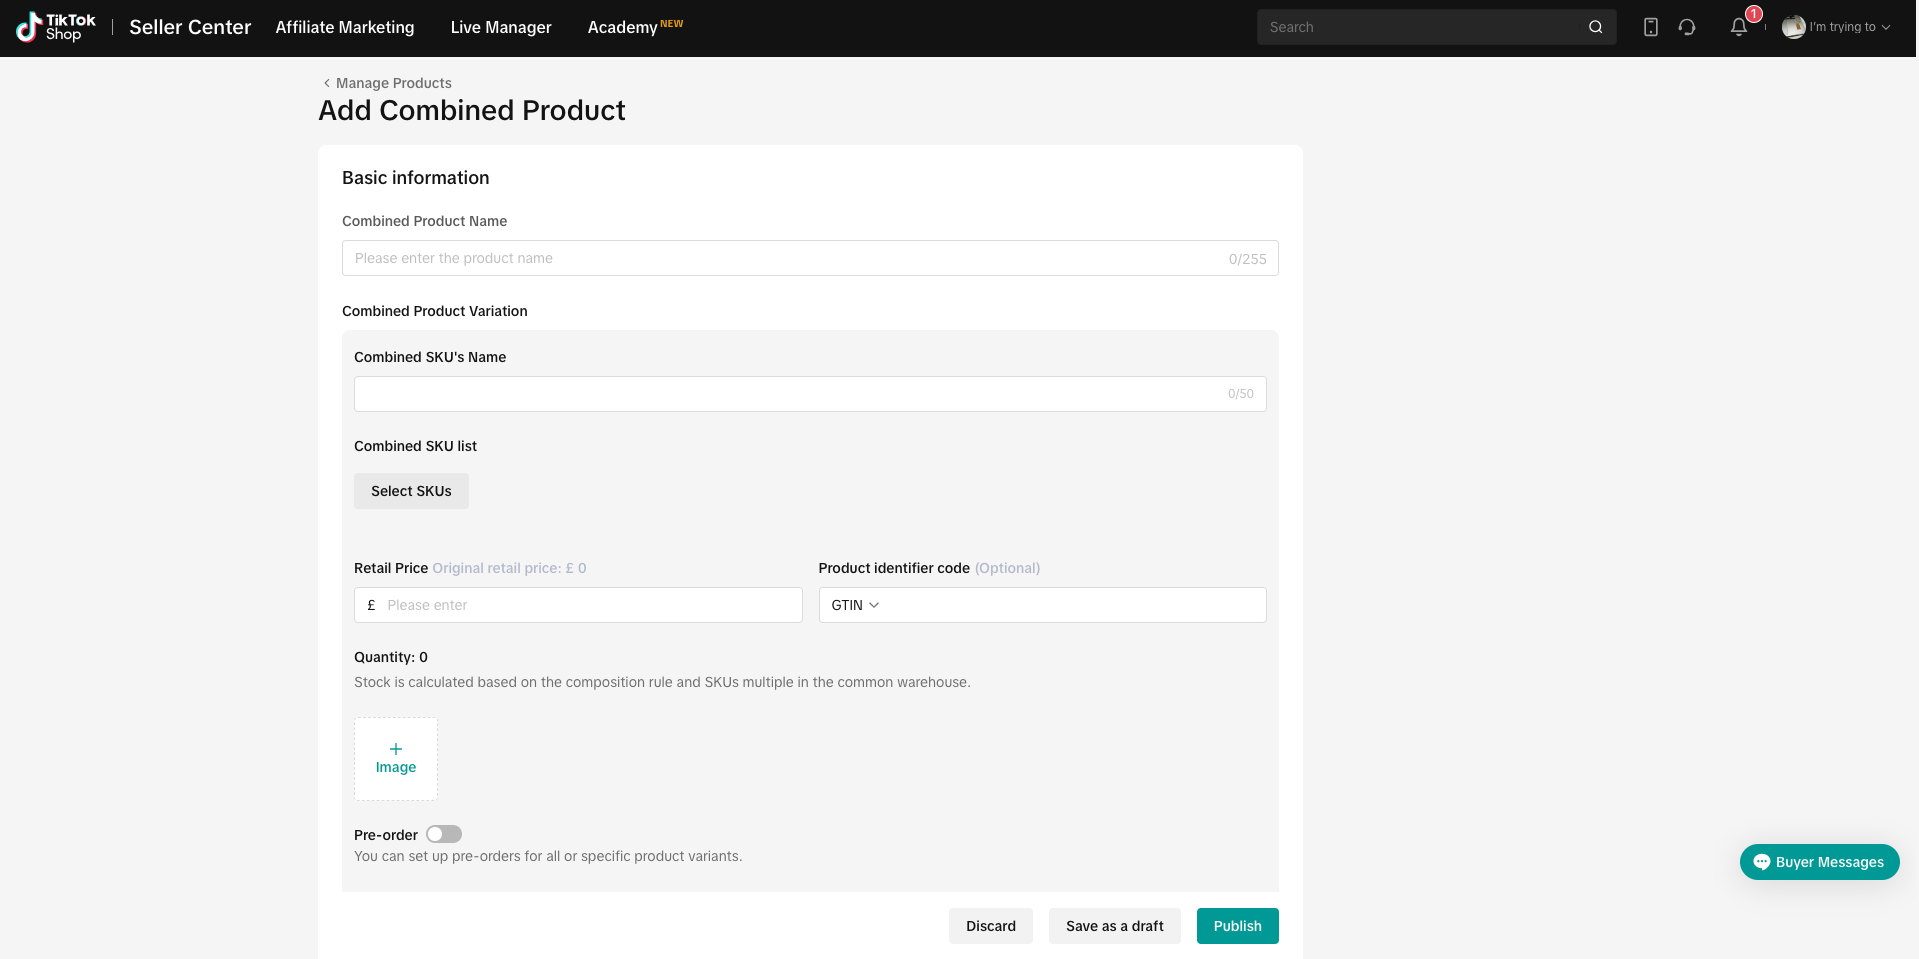
Task: Click the user profile avatar
Action: [1793, 27]
